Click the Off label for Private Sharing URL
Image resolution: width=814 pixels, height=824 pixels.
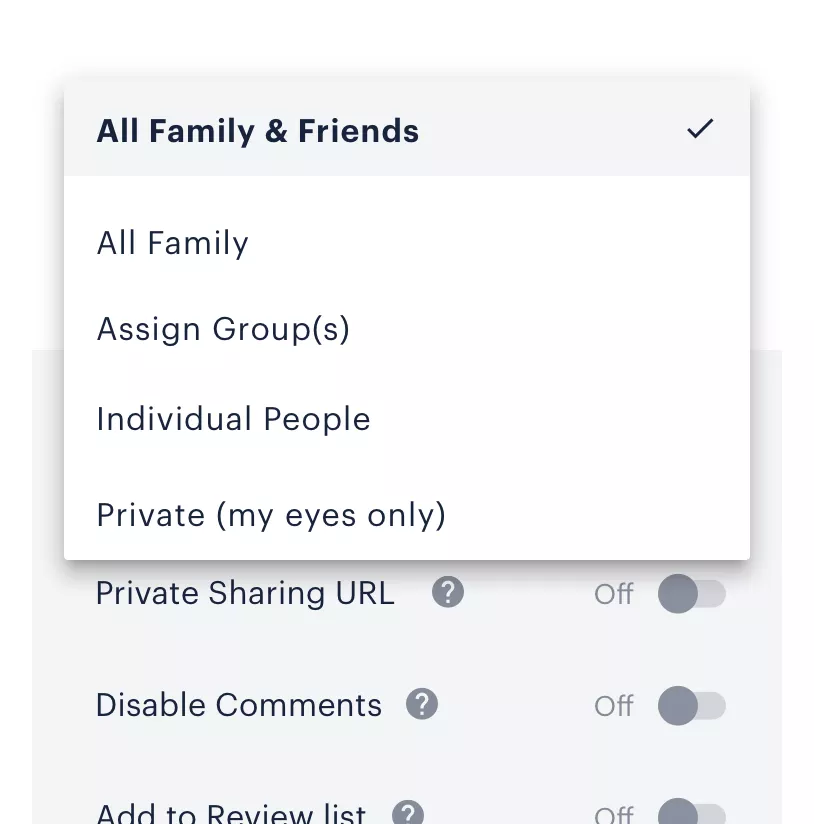(x=614, y=594)
